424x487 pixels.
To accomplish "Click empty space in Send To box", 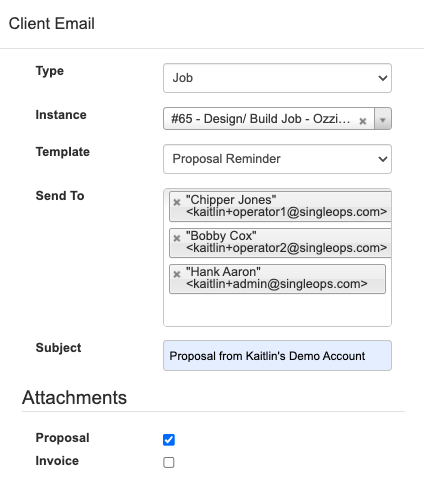I will click(x=277, y=310).
